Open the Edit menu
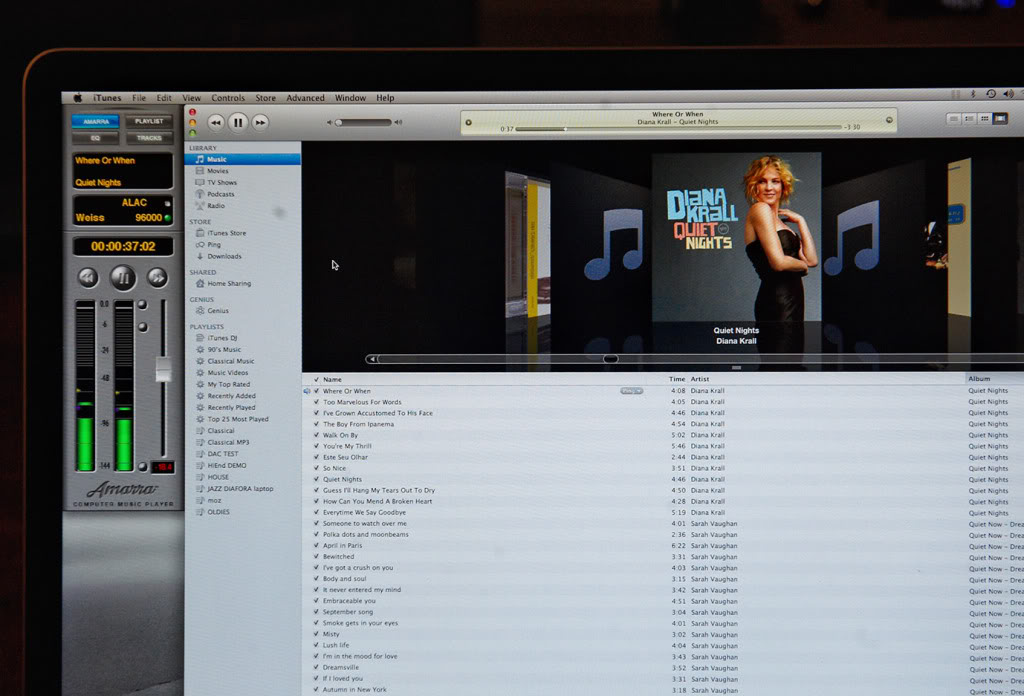The image size is (1024, 696). [x=164, y=98]
